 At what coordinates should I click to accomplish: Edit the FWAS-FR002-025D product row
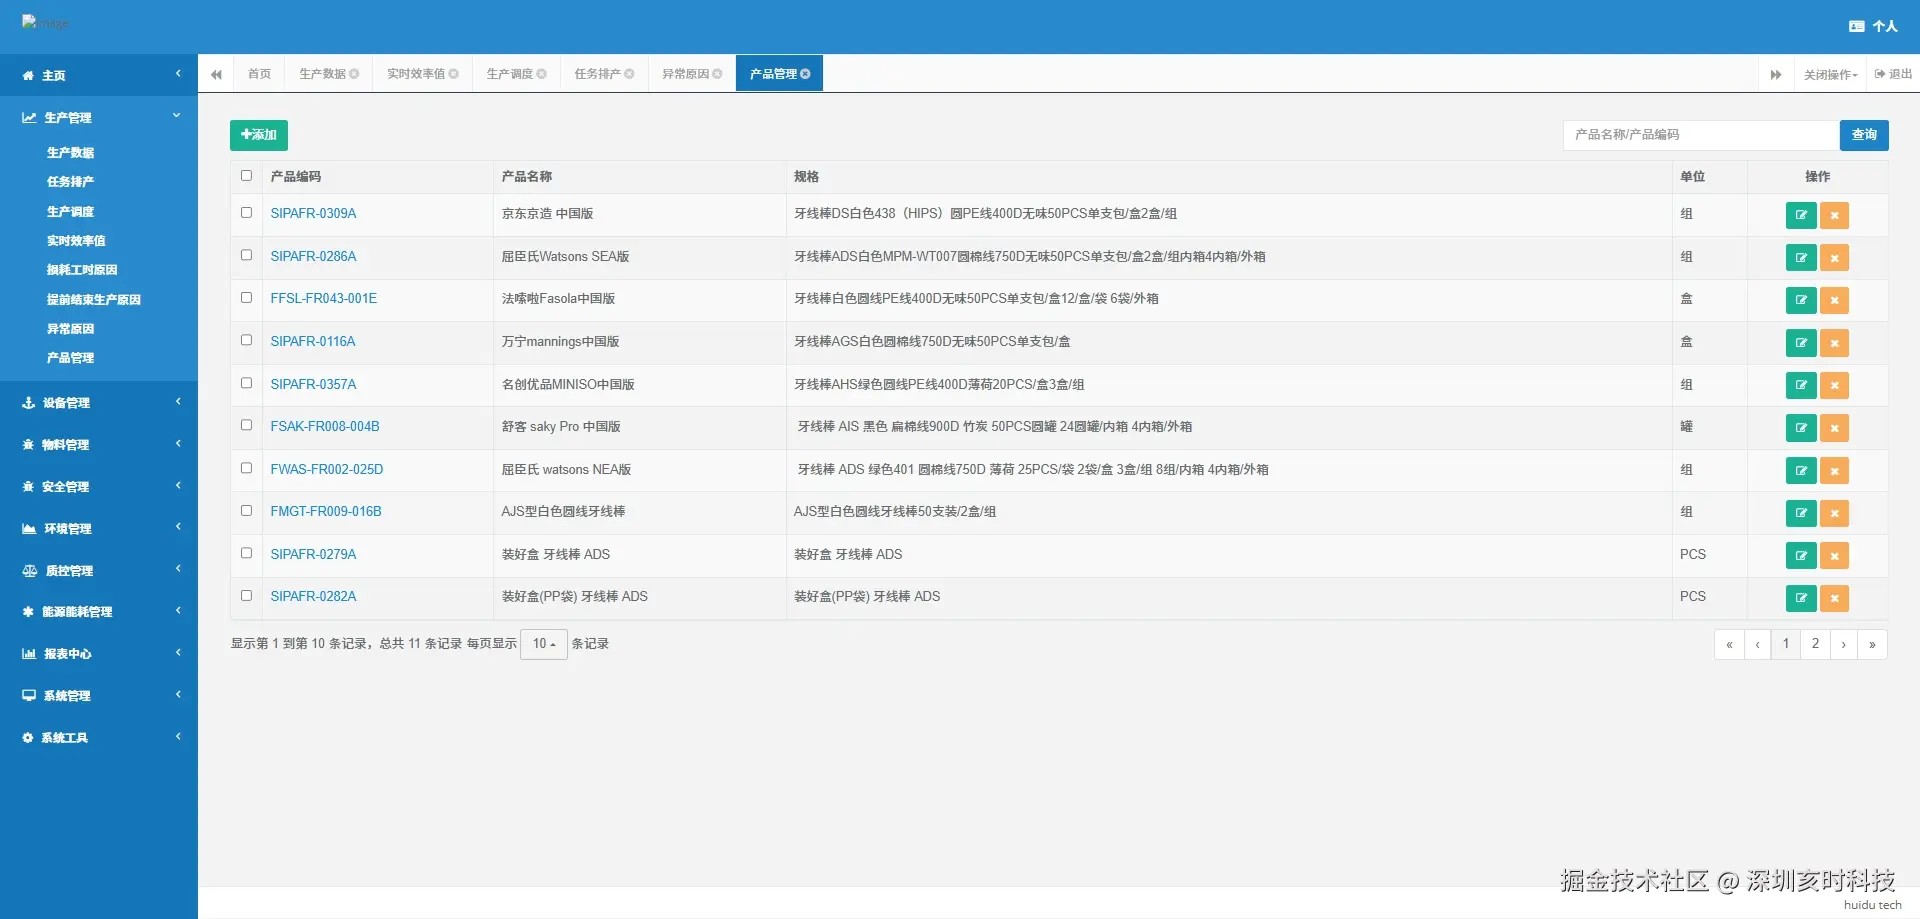1801,470
